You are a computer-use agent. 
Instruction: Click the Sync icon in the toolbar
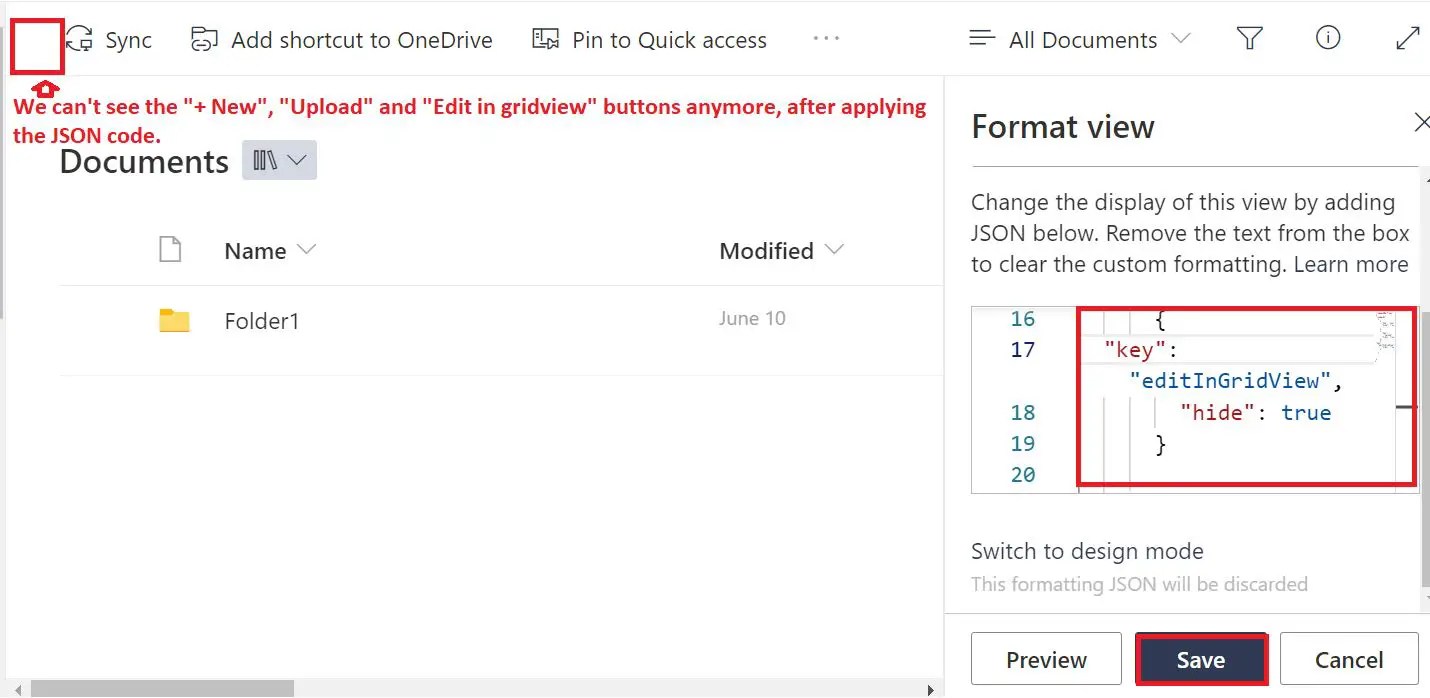pyautogui.click(x=77, y=38)
